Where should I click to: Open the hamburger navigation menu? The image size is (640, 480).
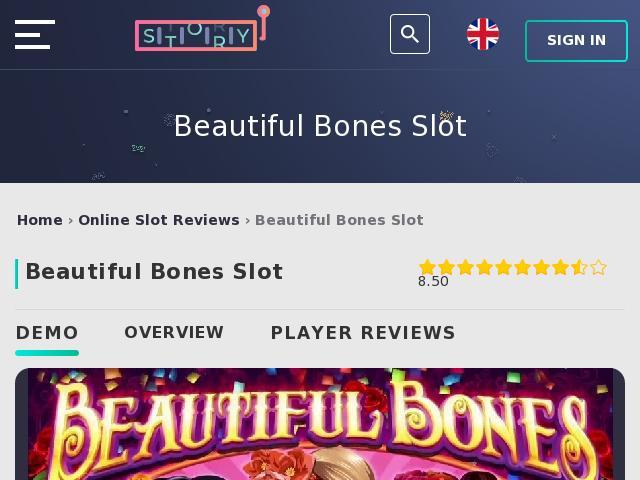(35, 34)
